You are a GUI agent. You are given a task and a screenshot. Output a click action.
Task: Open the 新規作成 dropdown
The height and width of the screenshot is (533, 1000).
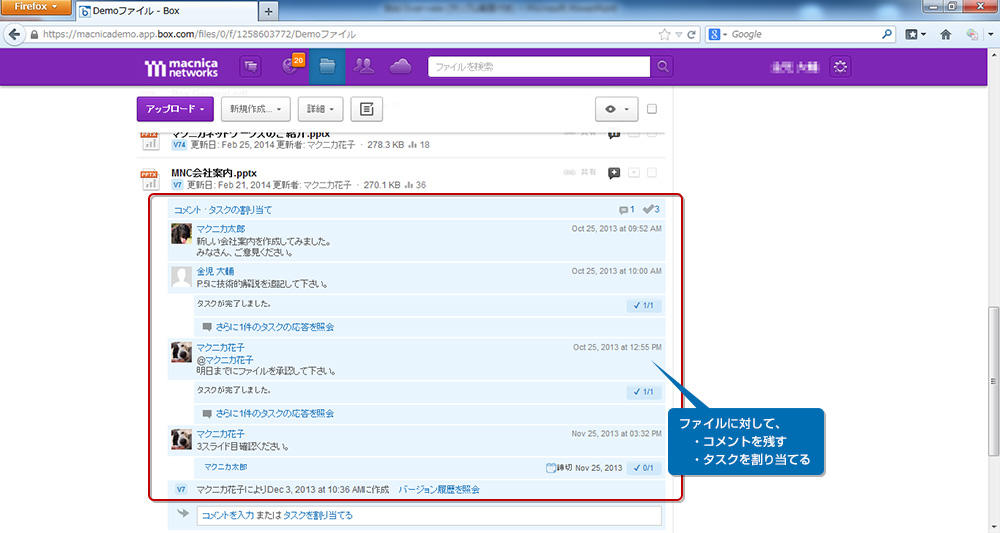tap(256, 109)
